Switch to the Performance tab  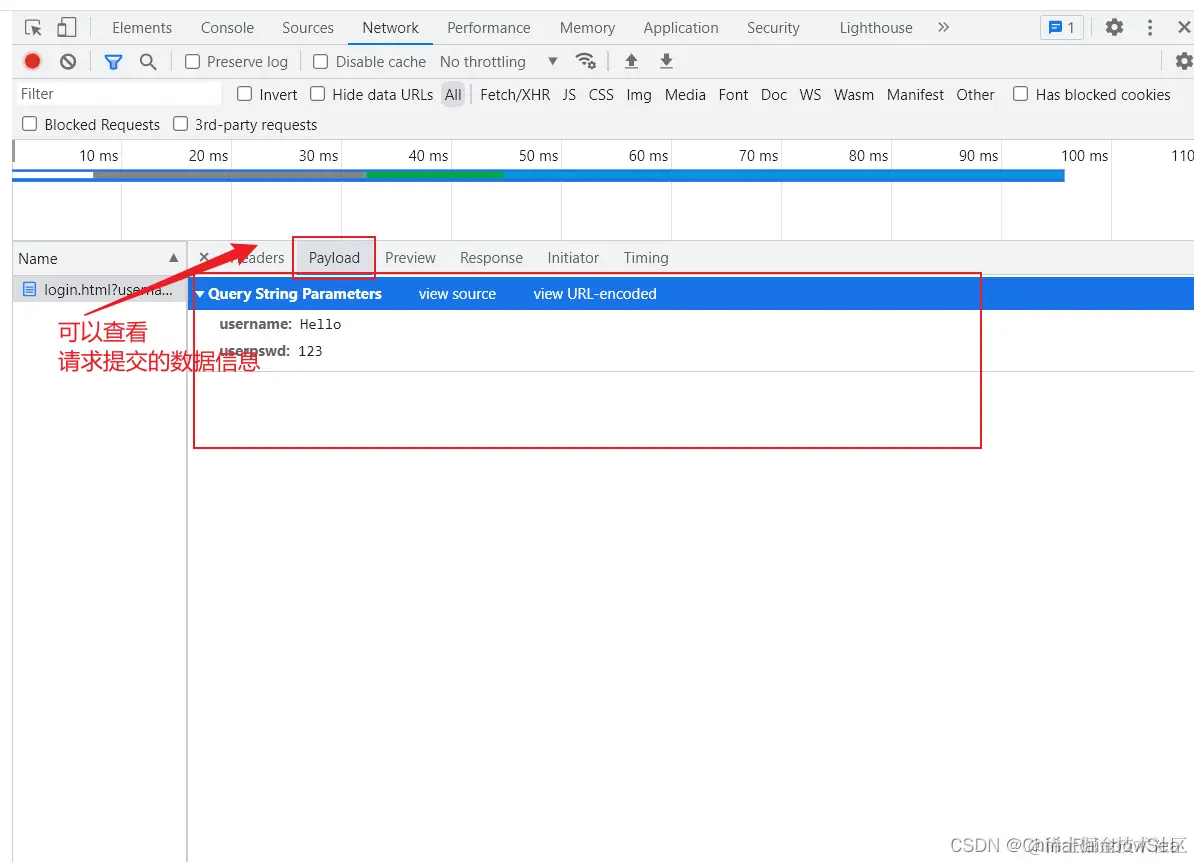[x=488, y=28]
